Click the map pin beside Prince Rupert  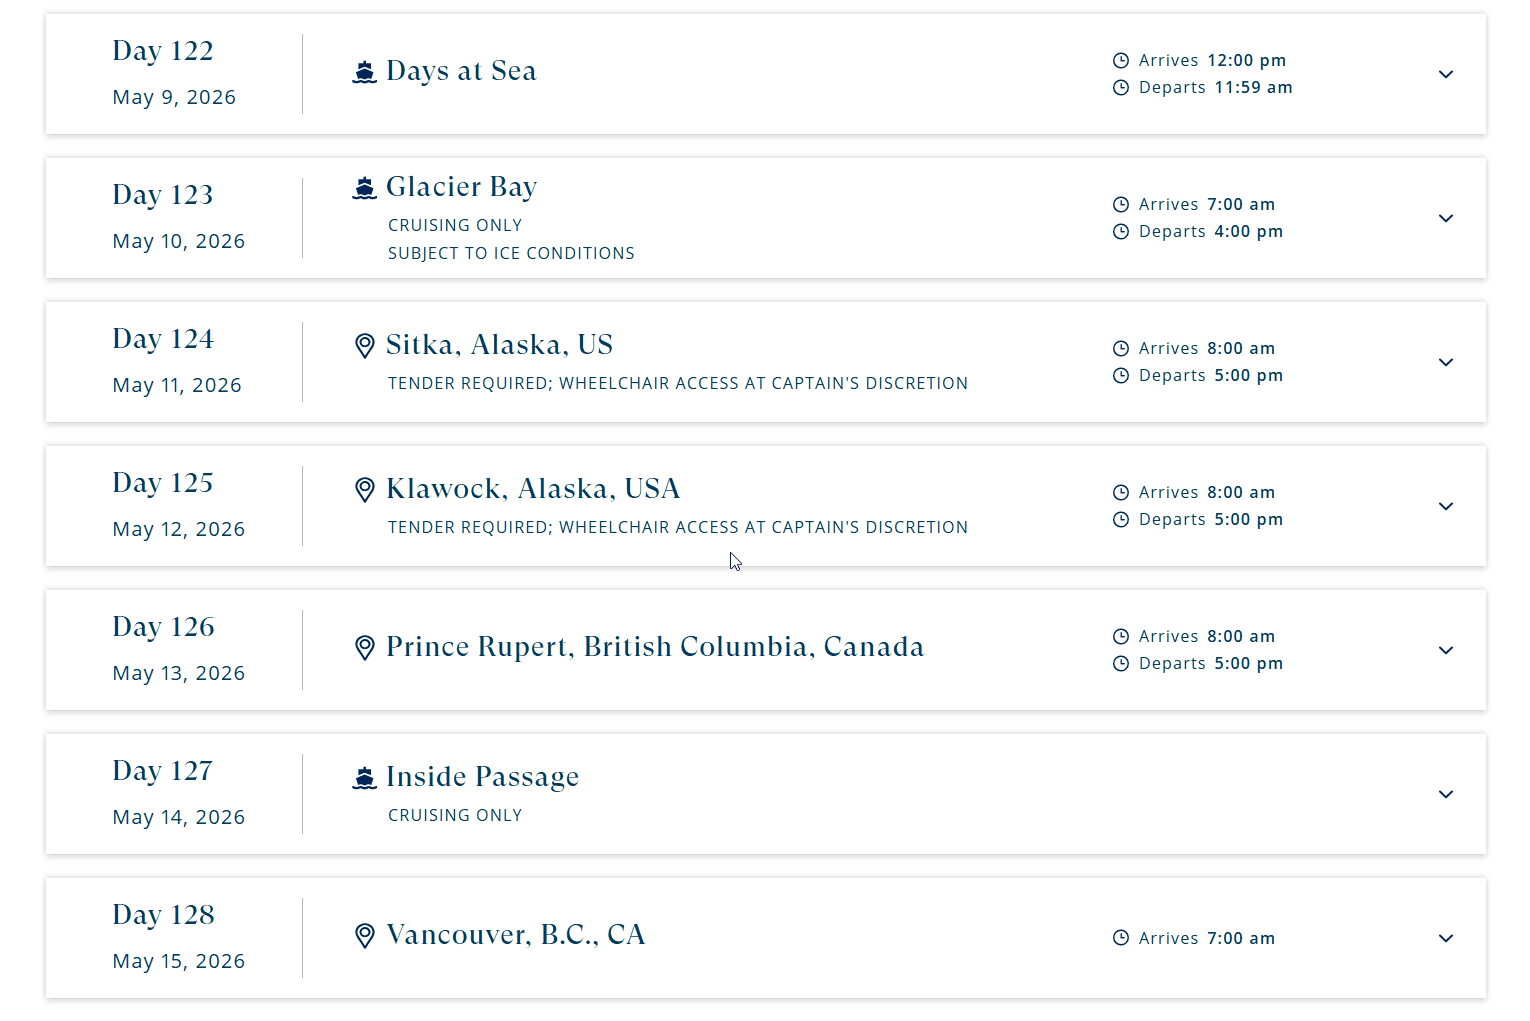tap(365, 648)
